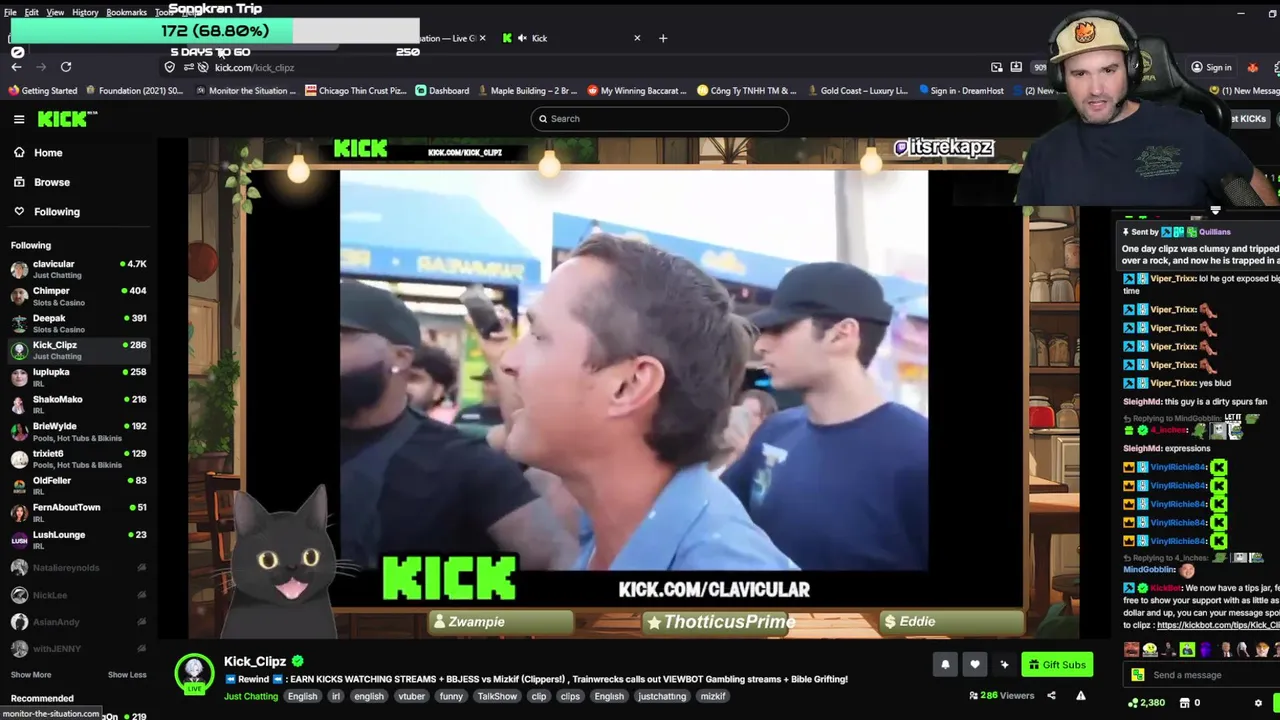Screen dimensions: 1280x720
Task: Click the Firefox account Sign in button
Action: tap(1211, 67)
